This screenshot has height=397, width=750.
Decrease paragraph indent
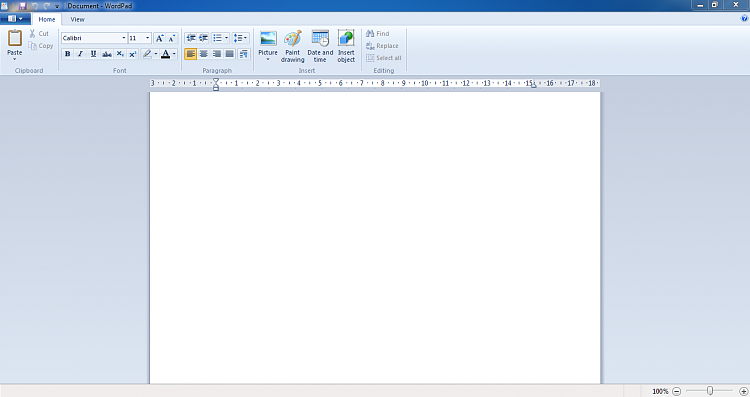(x=191, y=38)
